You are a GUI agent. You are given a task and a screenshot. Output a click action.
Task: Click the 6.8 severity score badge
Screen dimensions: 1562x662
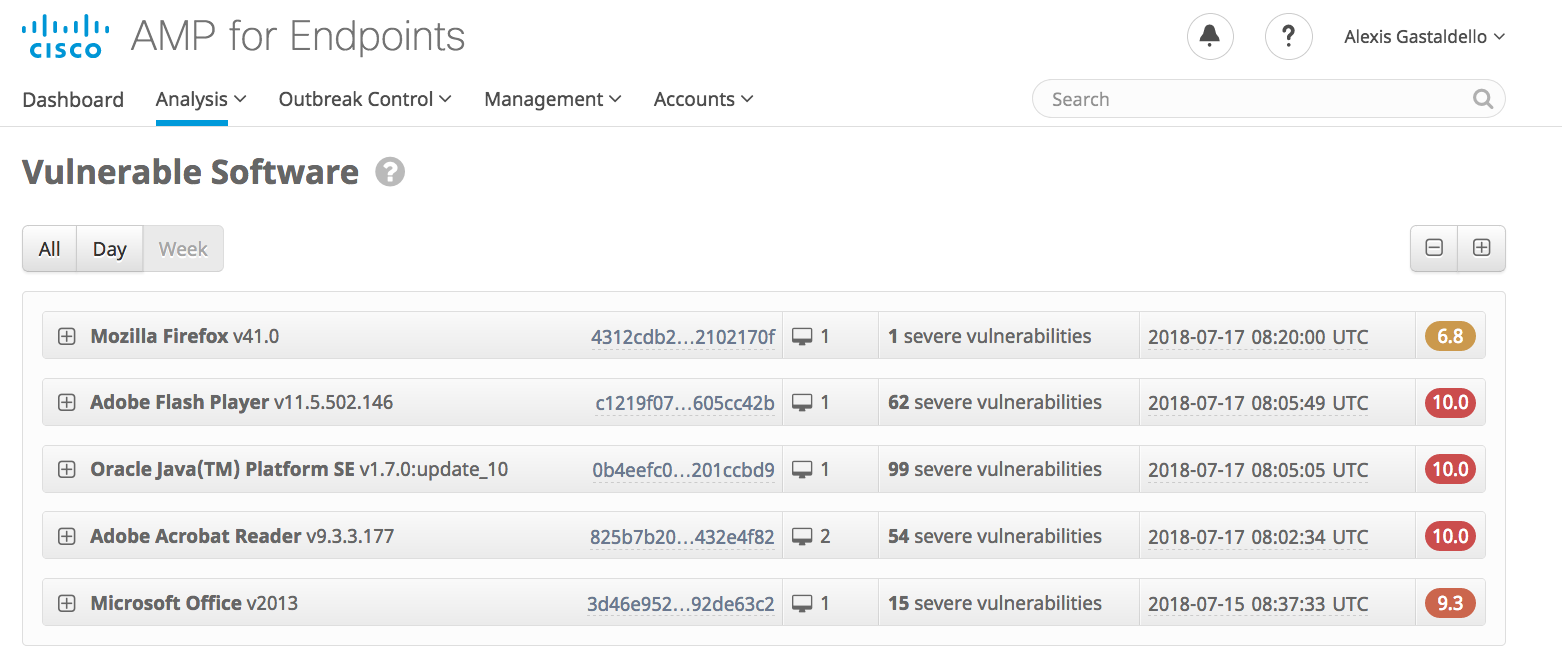click(1450, 337)
